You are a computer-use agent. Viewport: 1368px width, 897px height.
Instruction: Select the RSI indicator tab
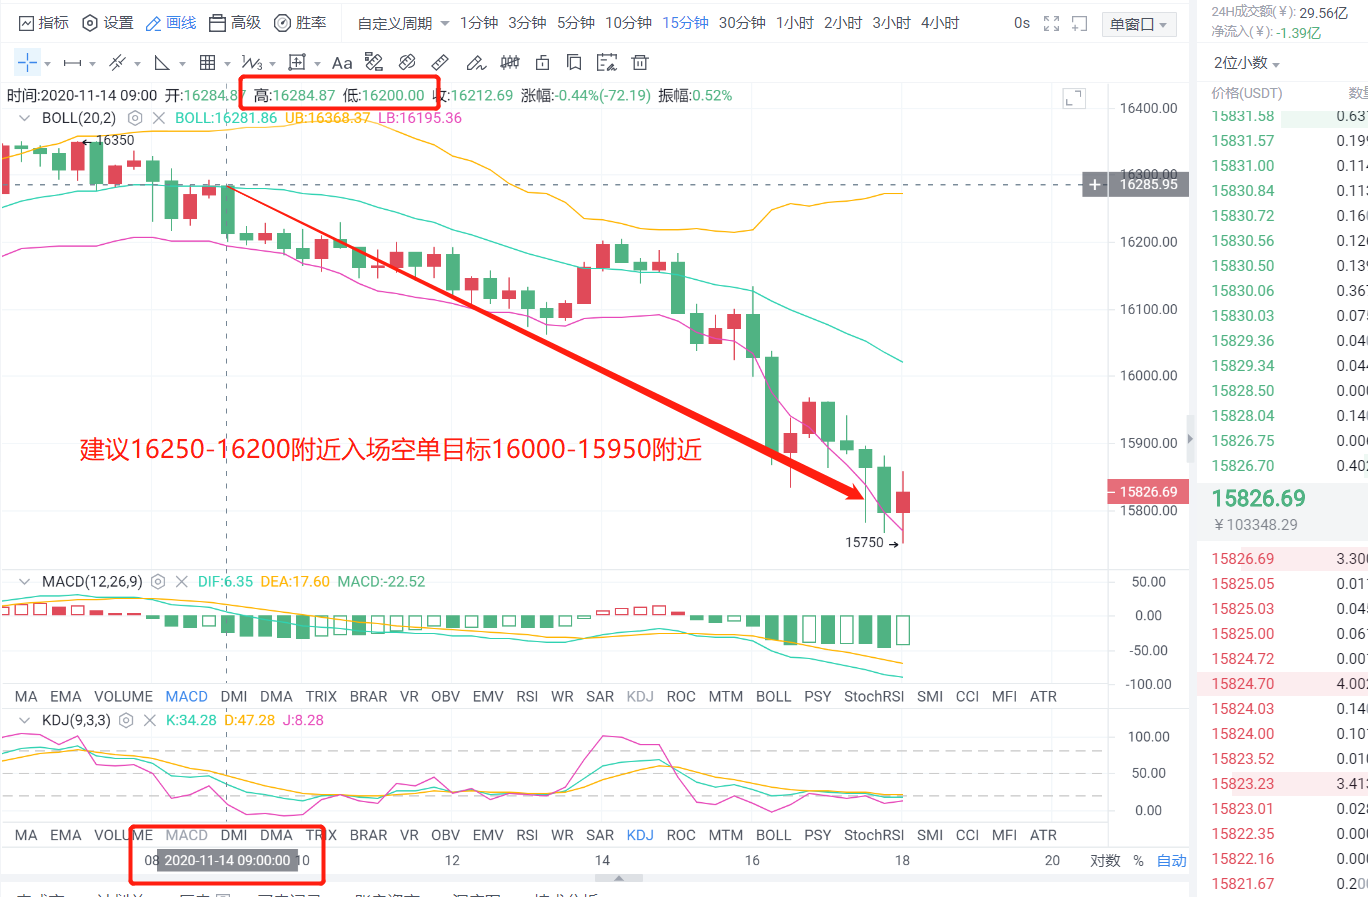coord(526,695)
